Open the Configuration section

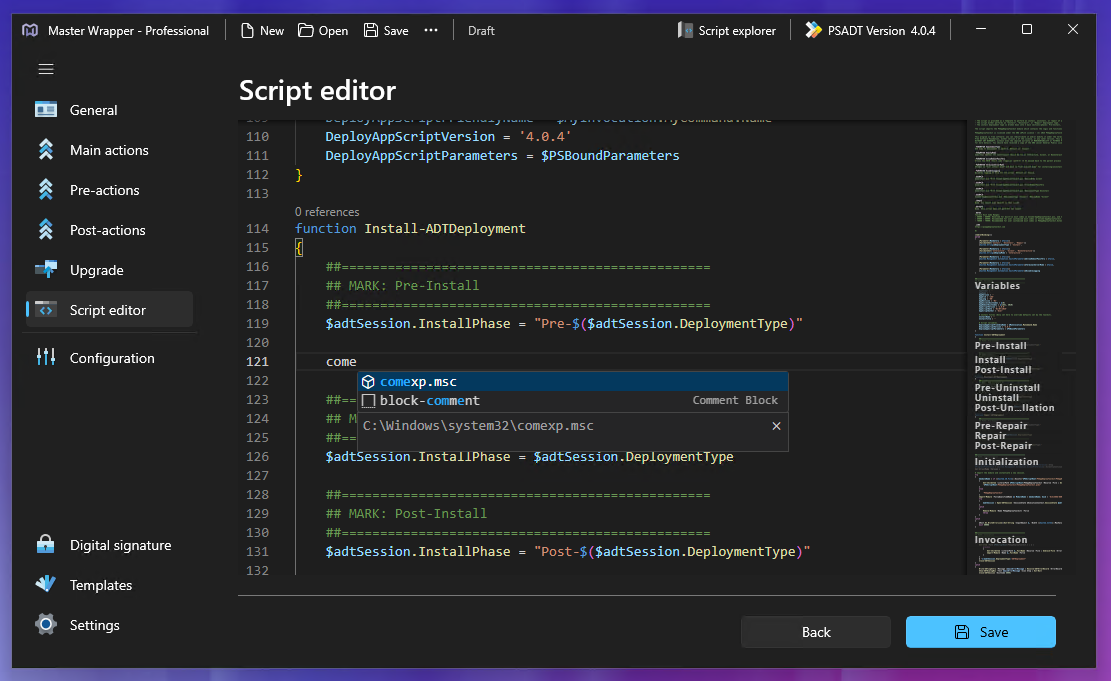pyautogui.click(x=112, y=358)
